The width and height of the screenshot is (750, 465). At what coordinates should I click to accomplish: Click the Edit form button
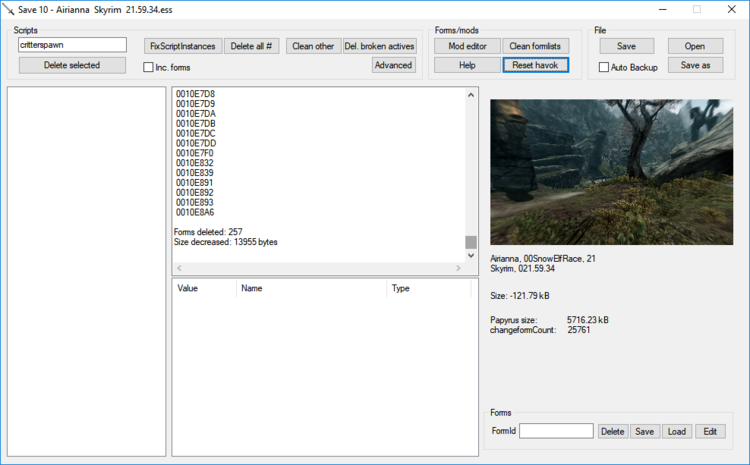coord(710,432)
